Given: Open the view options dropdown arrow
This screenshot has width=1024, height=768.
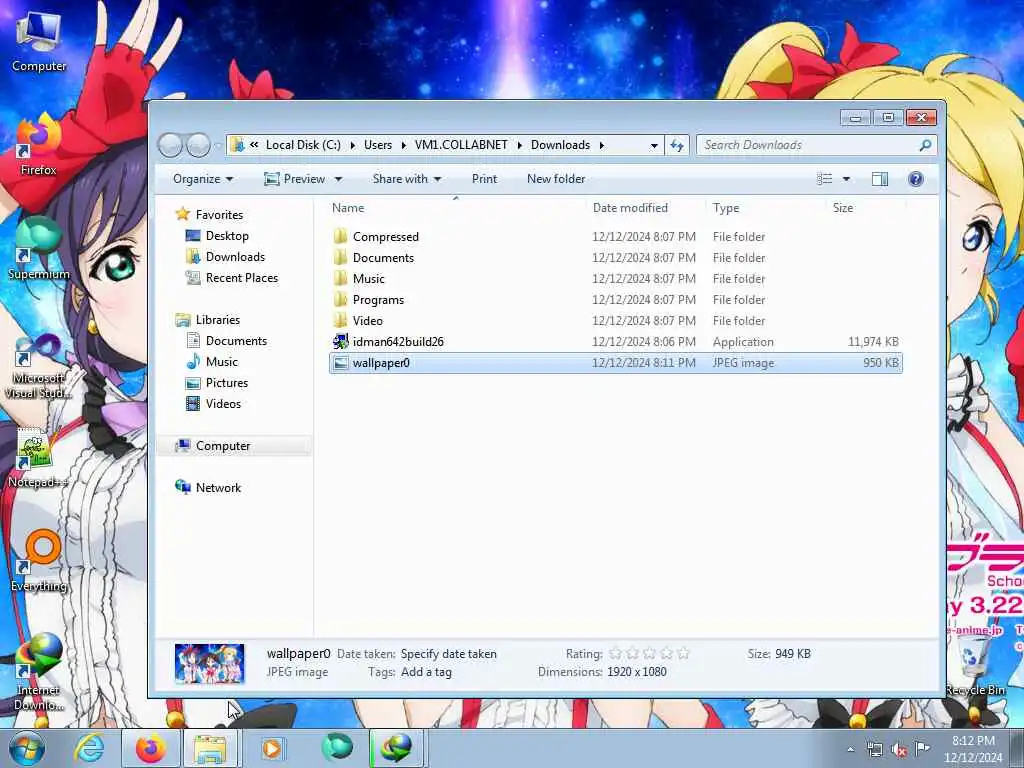Looking at the screenshot, I should tap(846, 179).
